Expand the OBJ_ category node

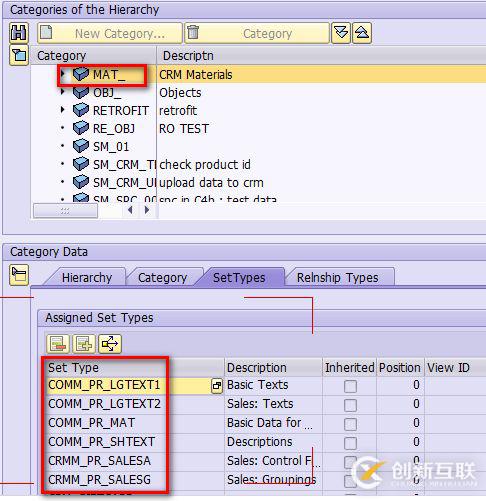click(x=62, y=92)
